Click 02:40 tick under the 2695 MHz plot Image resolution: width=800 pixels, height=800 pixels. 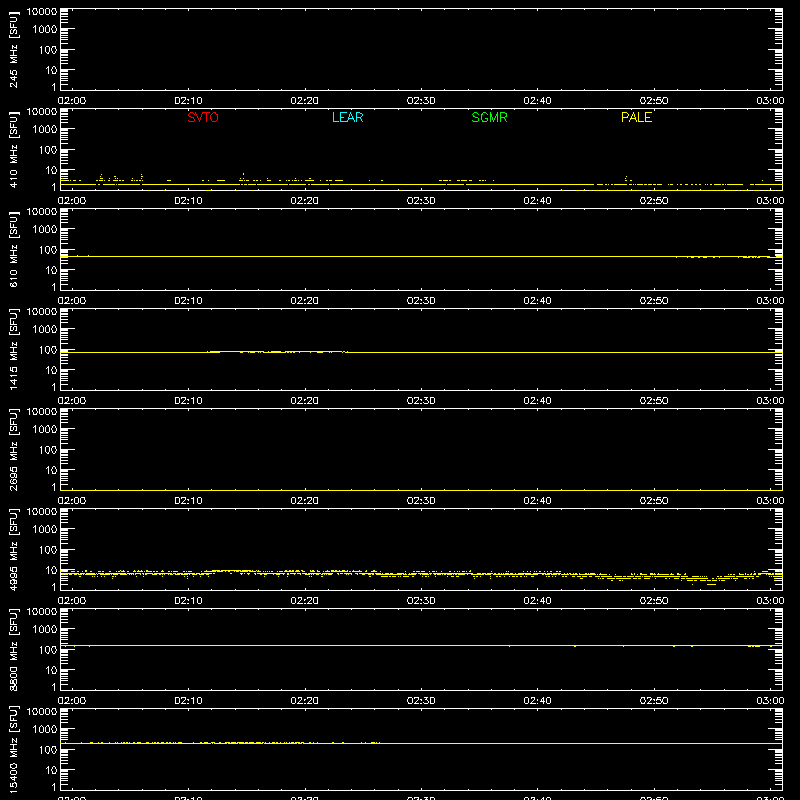click(537, 501)
